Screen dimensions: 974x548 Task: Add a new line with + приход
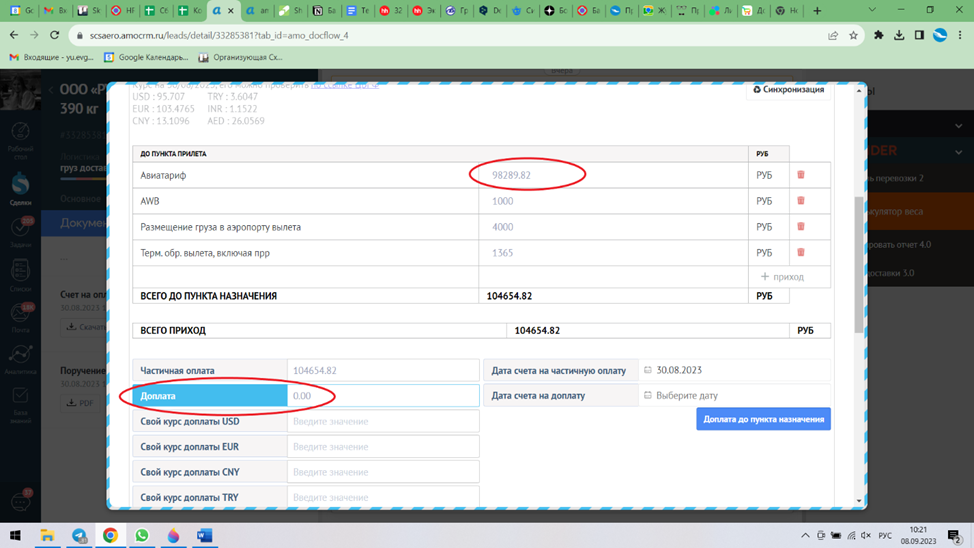click(782, 277)
